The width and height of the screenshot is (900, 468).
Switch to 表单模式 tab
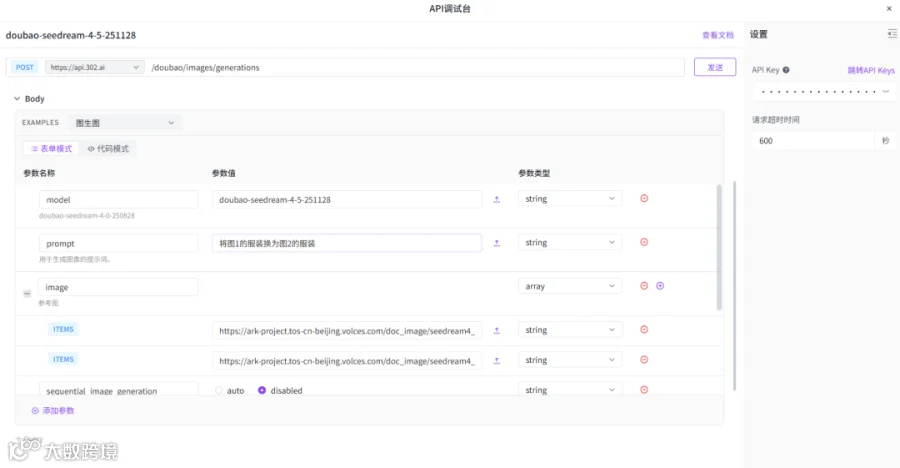click(52, 149)
